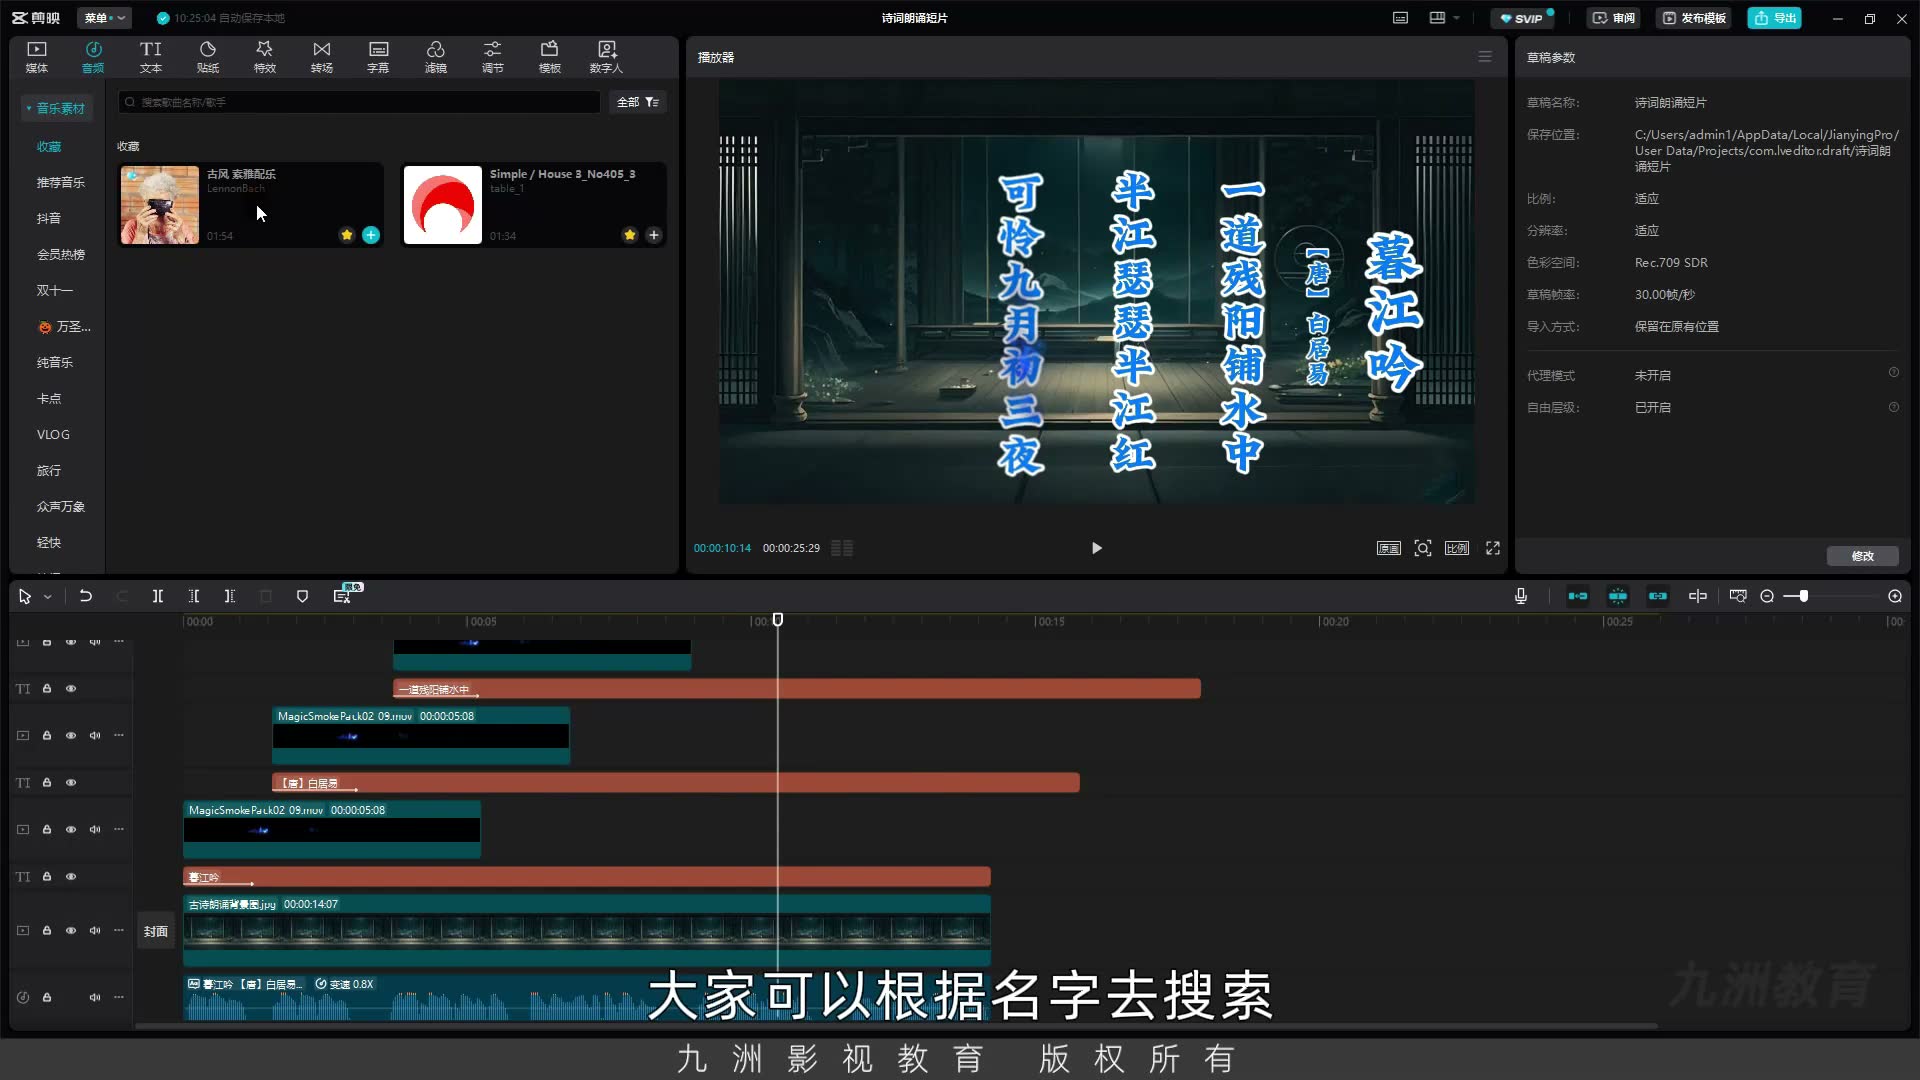Split the clip at playhead
The height and width of the screenshot is (1080, 1920).
click(x=158, y=596)
